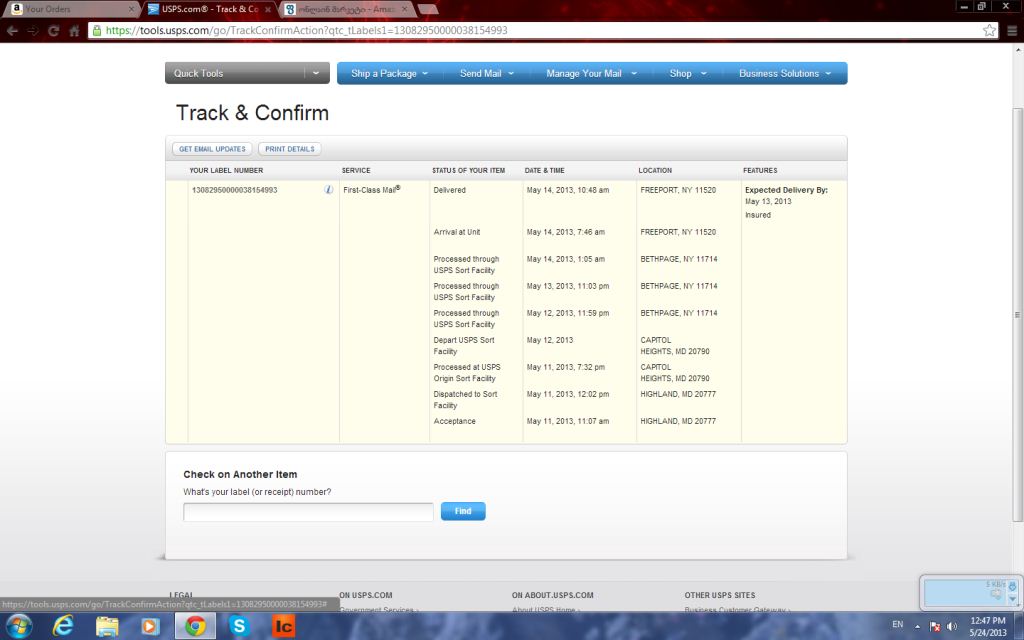Close the Your Orders tab
The width and height of the screenshot is (1024, 640).
[131, 9]
